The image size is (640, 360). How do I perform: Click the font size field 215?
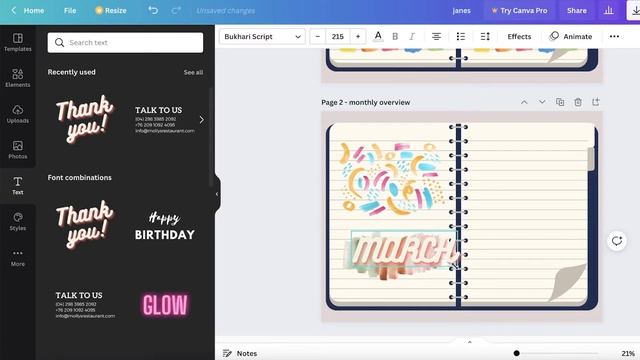(338, 36)
